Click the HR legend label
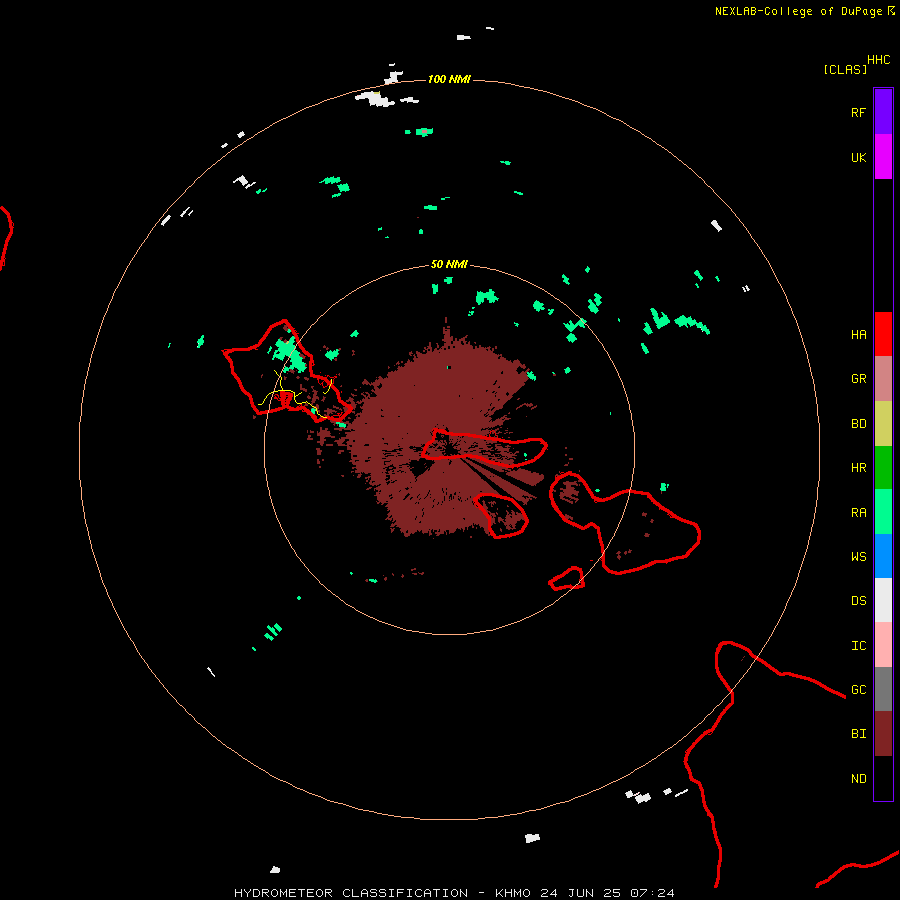Screen dimensions: 900x900 click(858, 468)
